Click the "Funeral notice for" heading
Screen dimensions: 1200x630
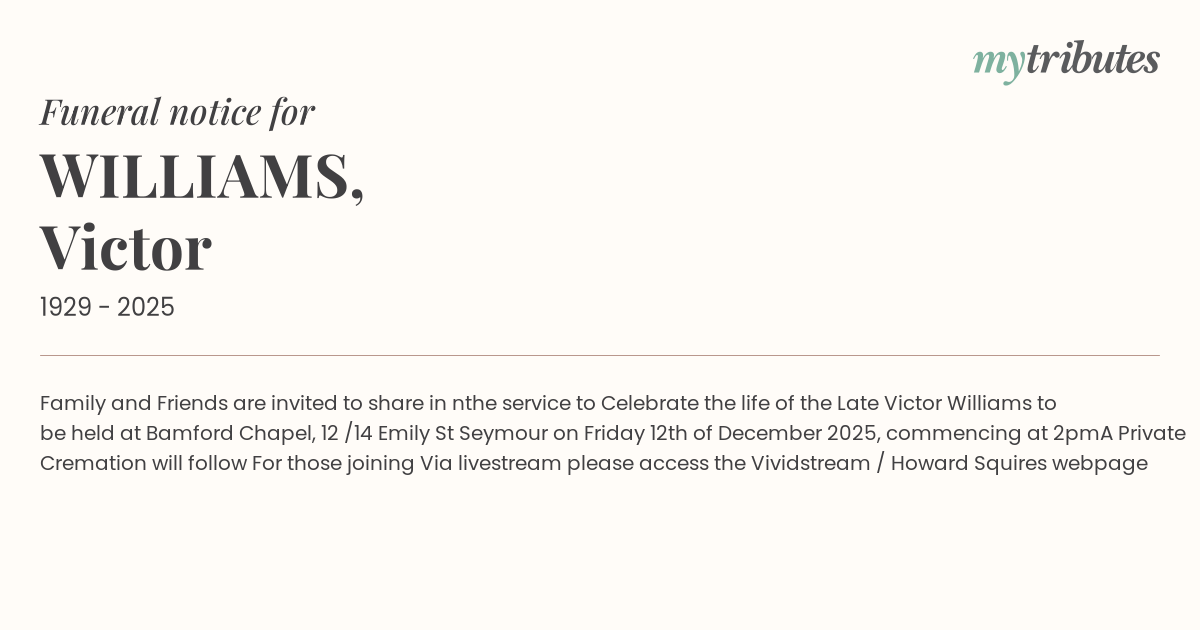point(177,112)
